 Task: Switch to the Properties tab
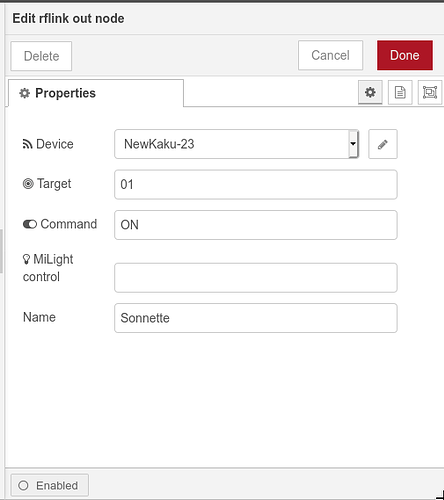point(96,93)
